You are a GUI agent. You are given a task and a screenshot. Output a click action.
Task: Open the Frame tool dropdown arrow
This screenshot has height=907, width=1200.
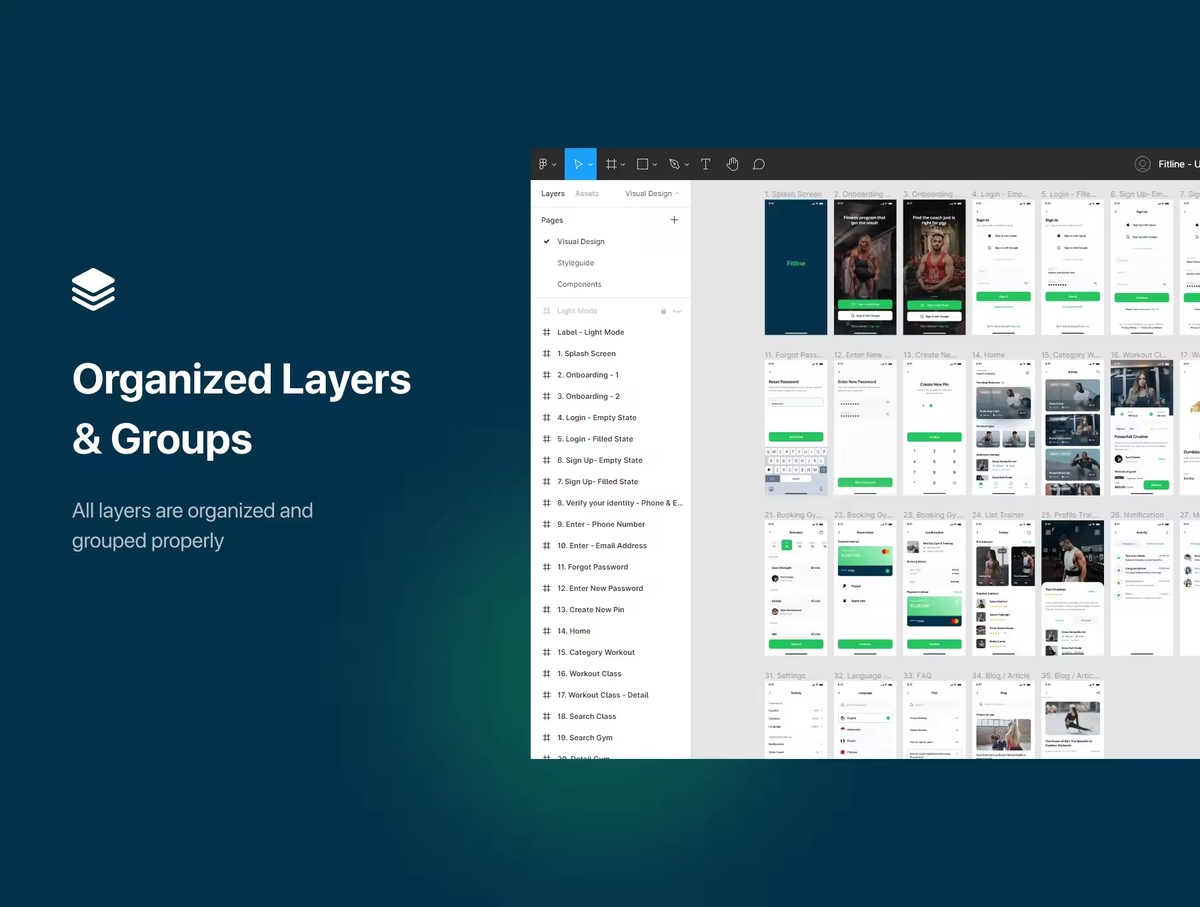(x=623, y=165)
